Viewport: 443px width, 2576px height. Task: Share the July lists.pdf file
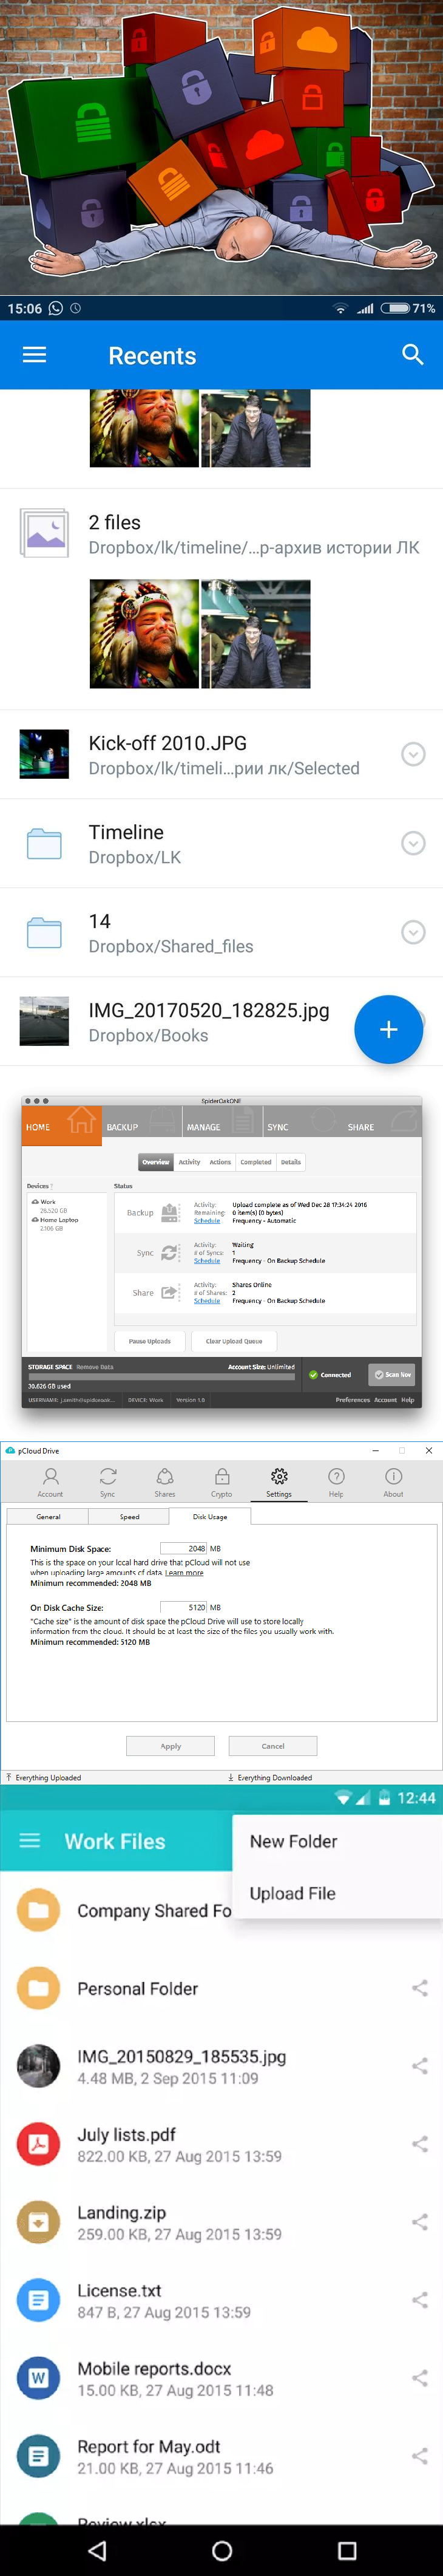pos(420,2144)
